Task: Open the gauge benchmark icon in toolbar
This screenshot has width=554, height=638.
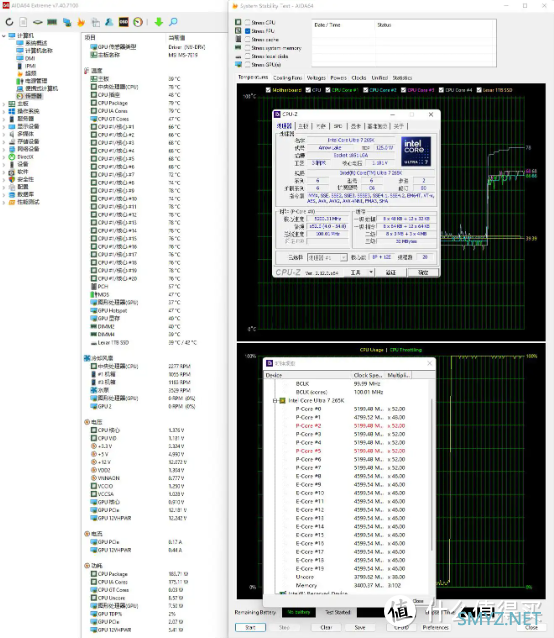Action: (138, 22)
